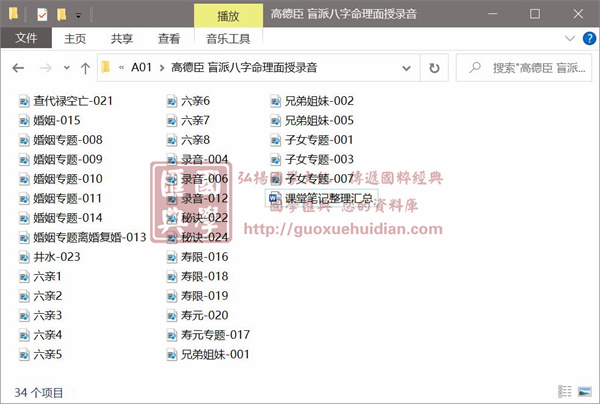Click the Word document icon of 课堂笔记整理汇总

275,199
